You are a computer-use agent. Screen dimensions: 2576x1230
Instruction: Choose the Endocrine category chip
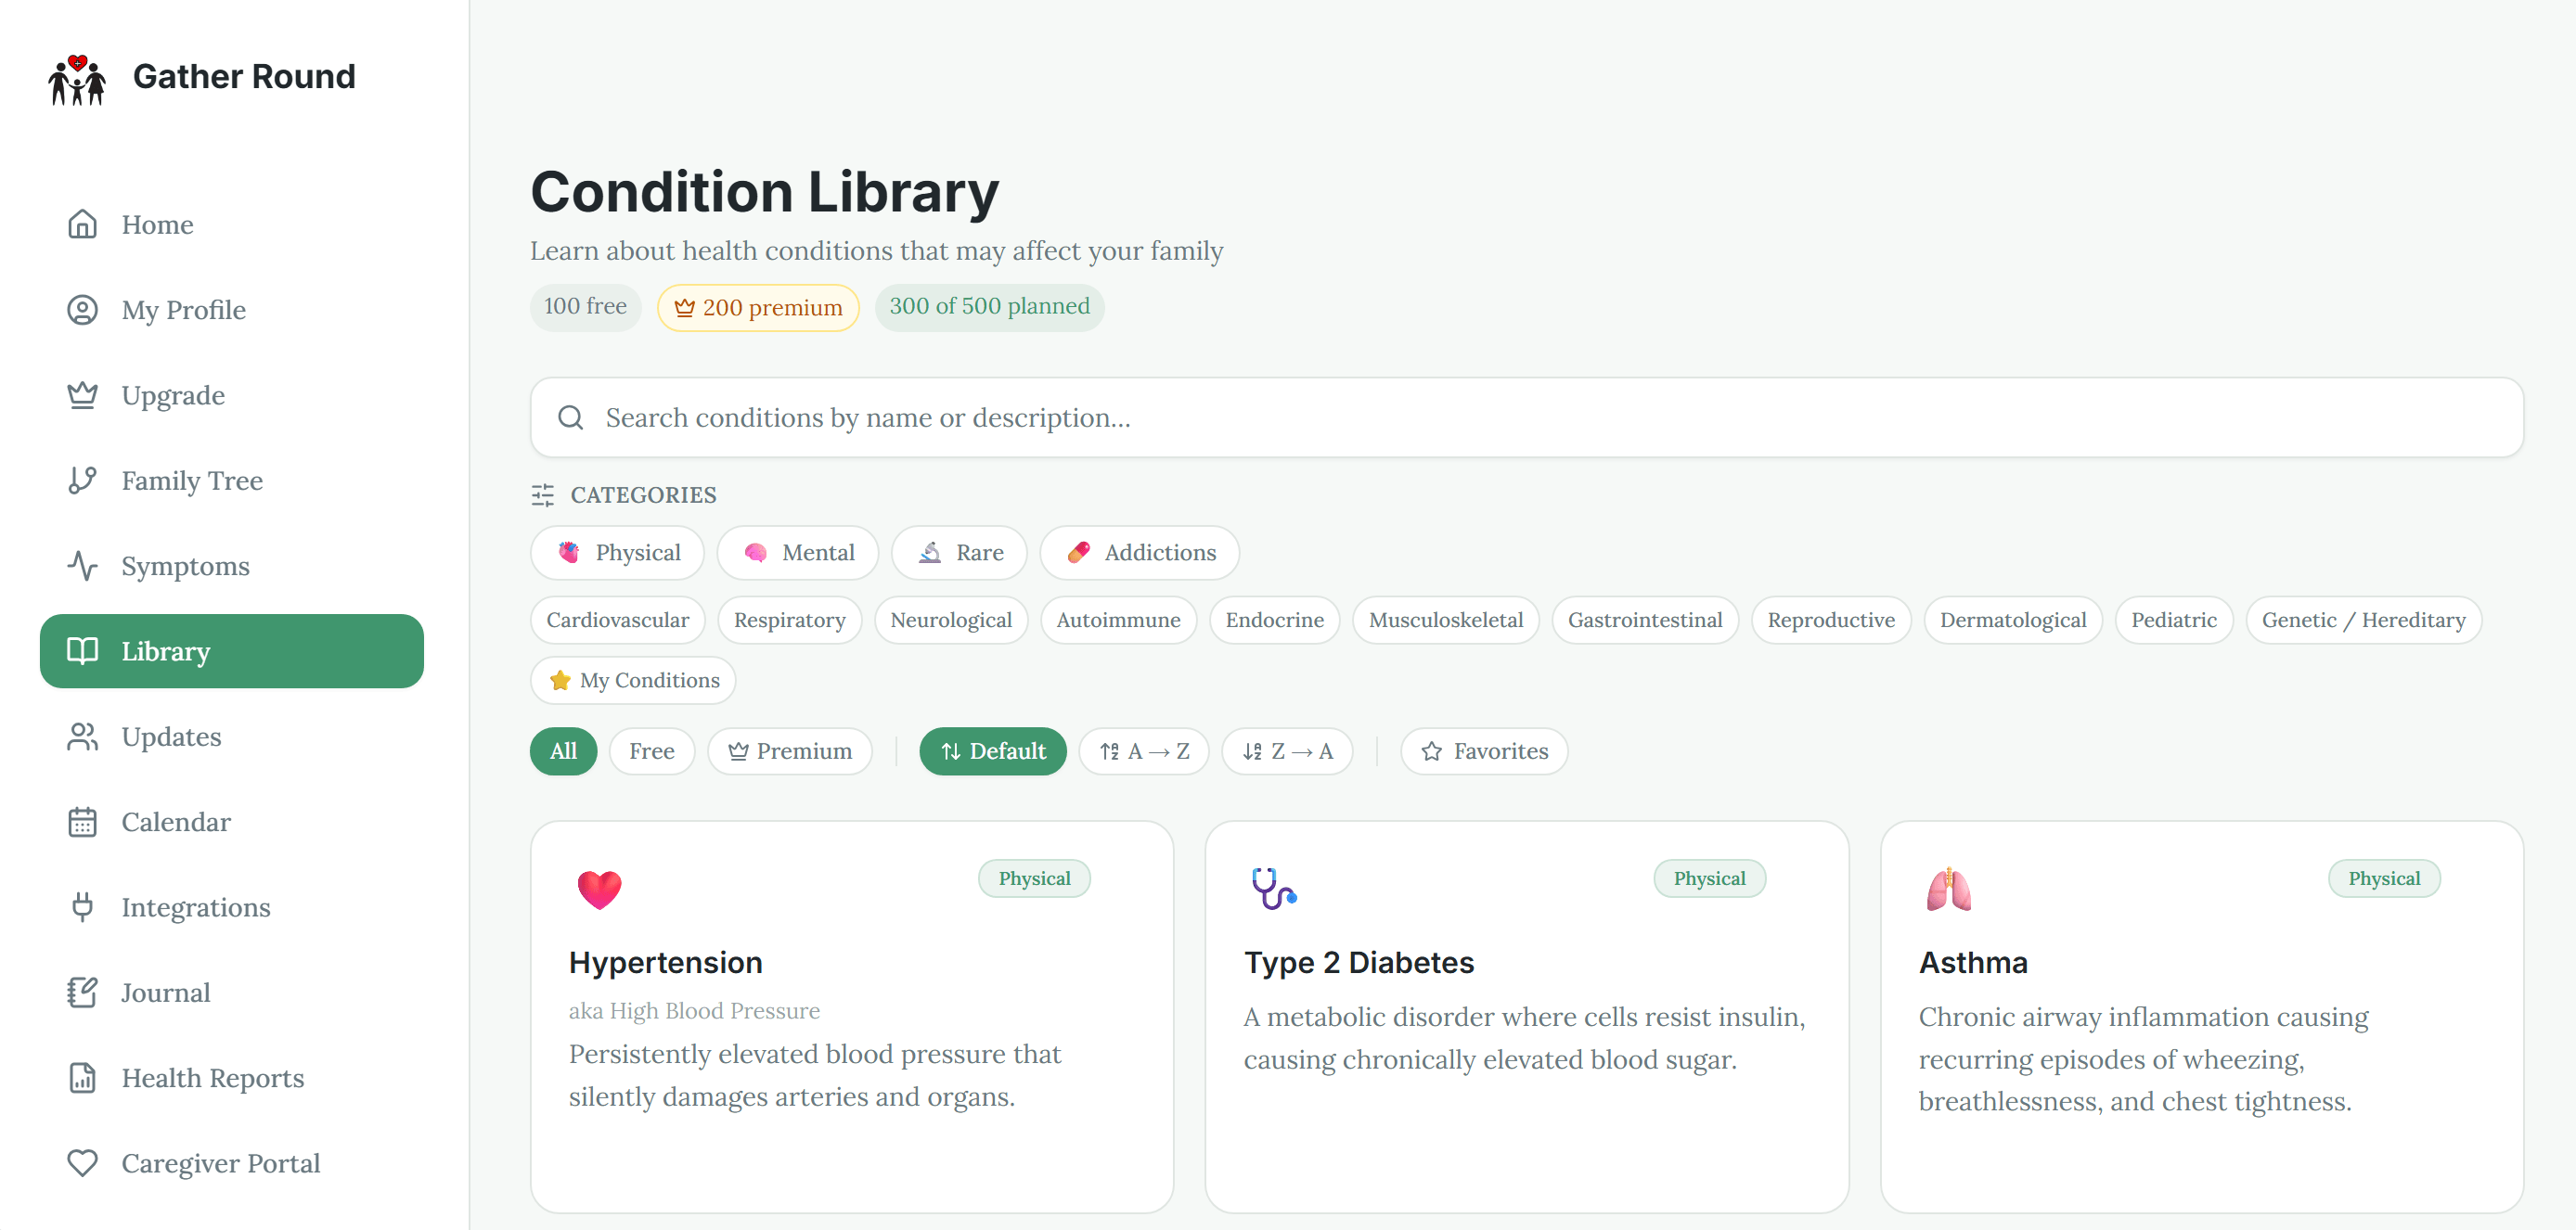[x=1274, y=620]
